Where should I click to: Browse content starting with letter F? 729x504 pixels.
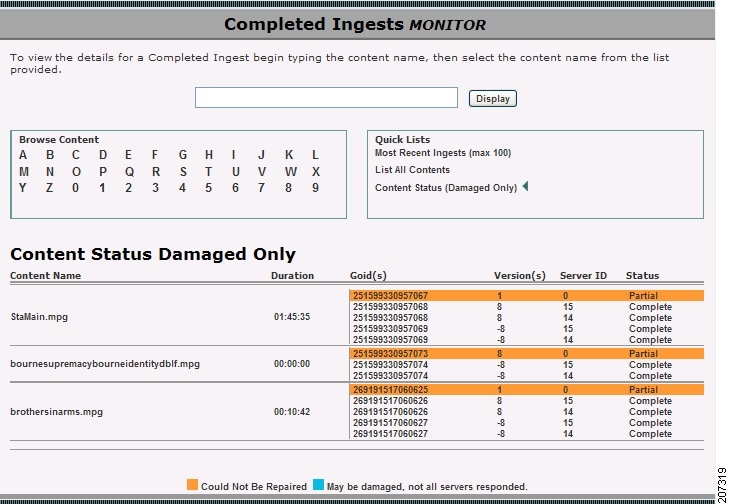[x=155, y=155]
